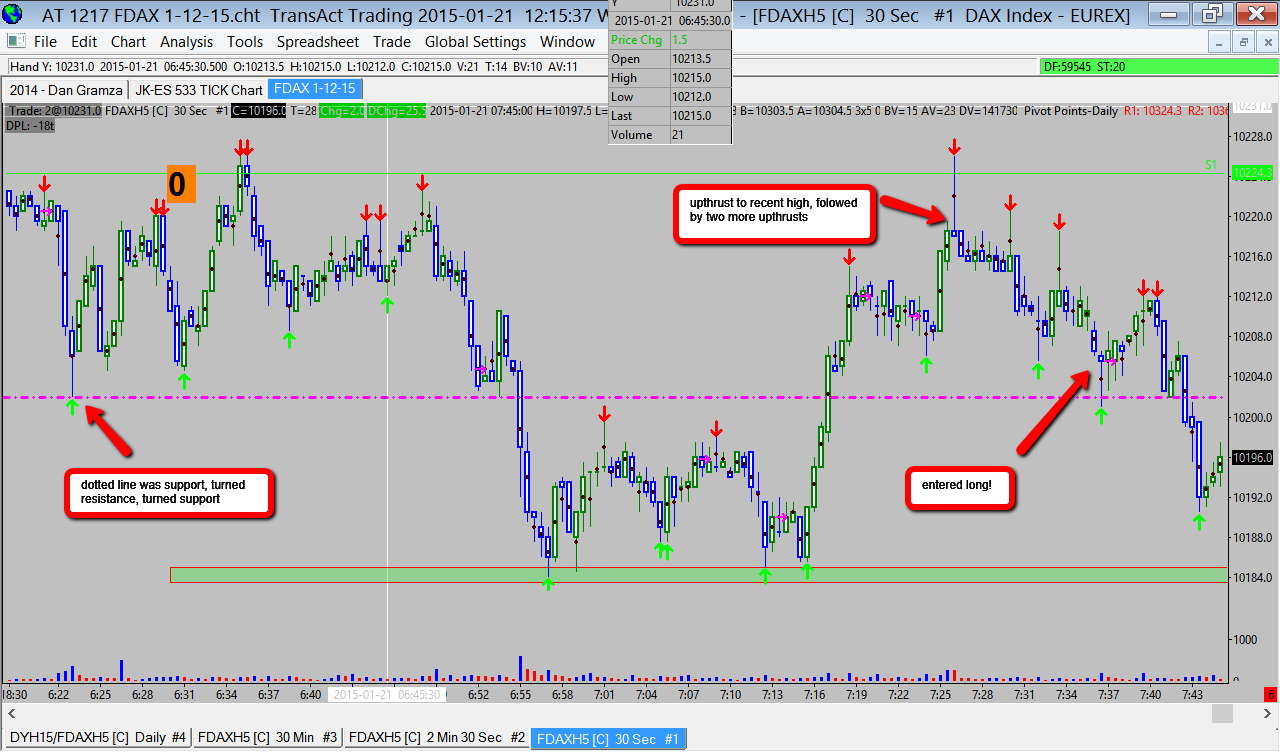Click the "6:55" time axis label
This screenshot has height=752, width=1280.
[x=521, y=694]
